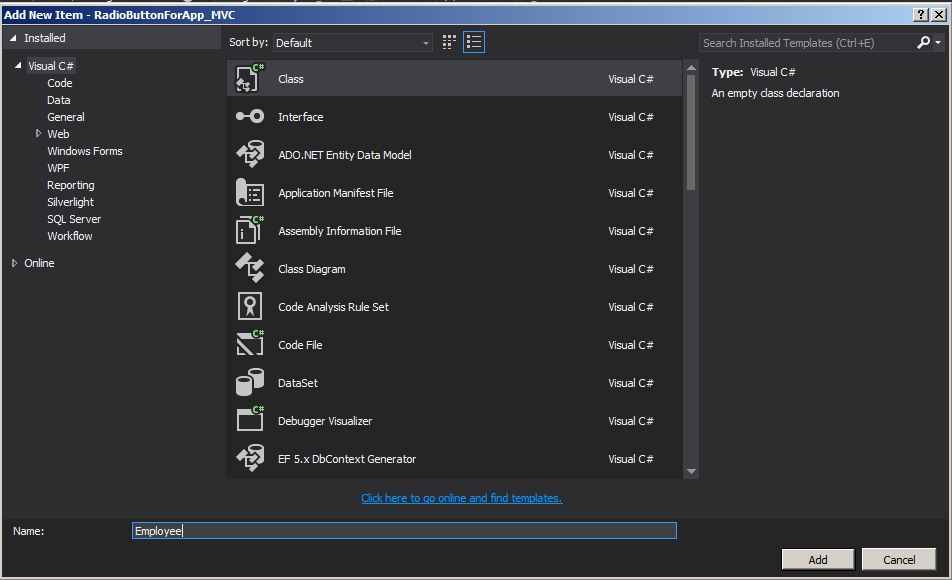
Task: Select the DataSet template icon
Action: 249,383
